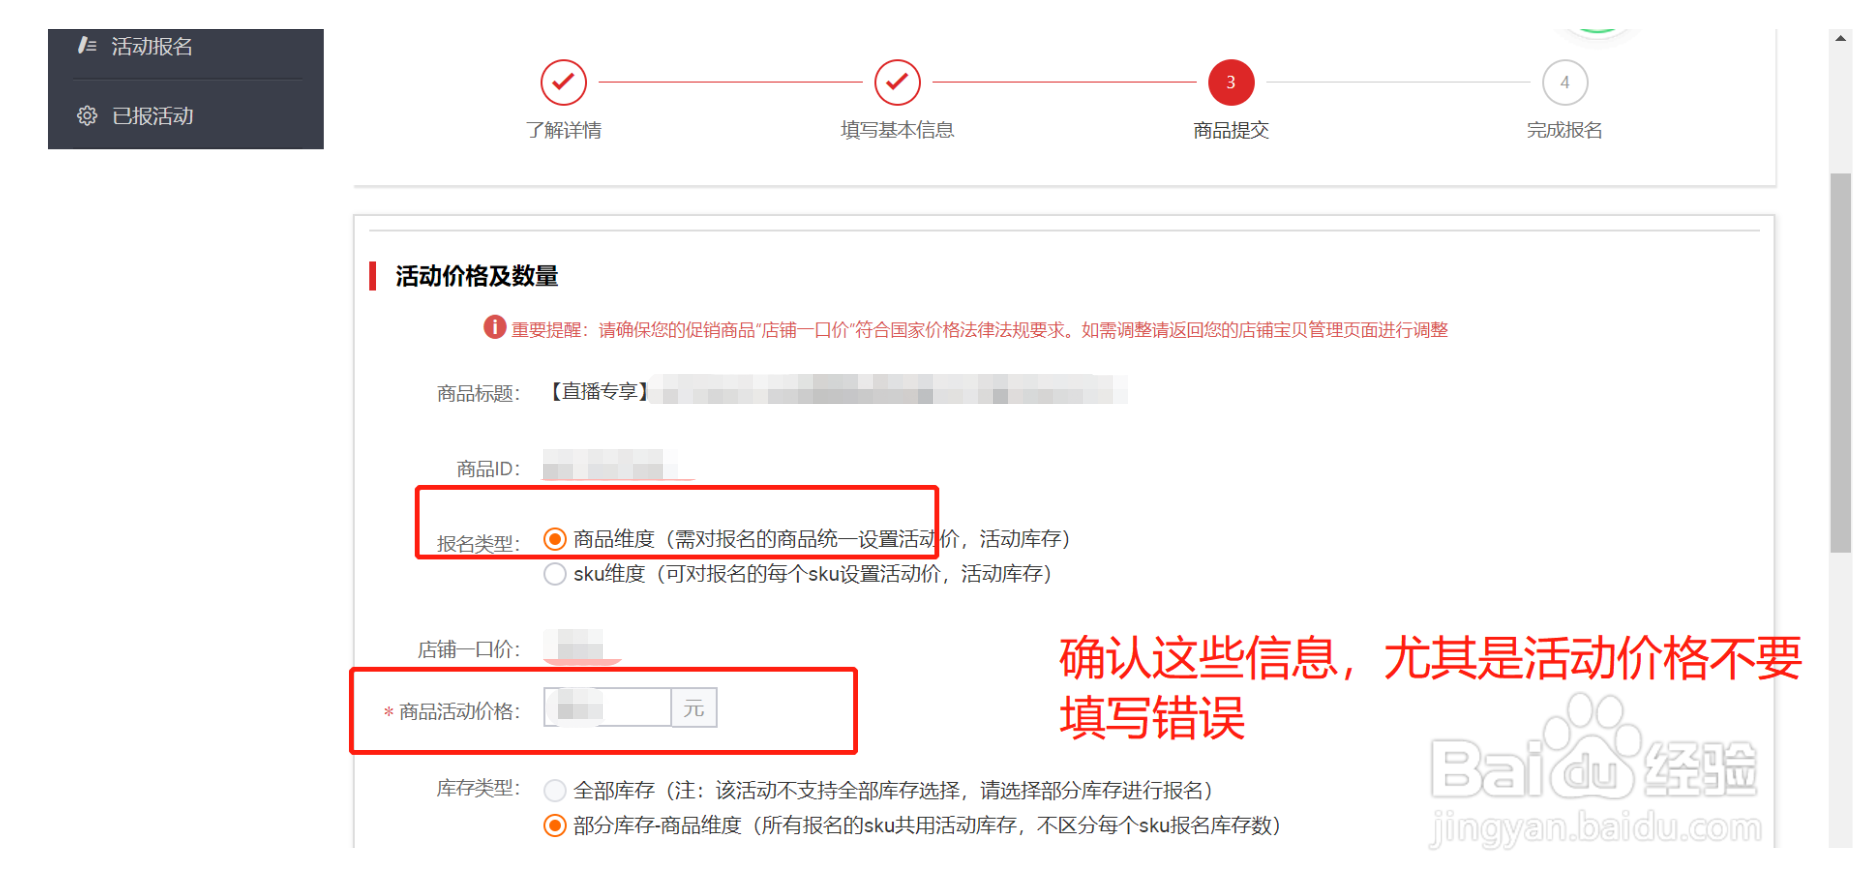1864x891 pixels.
Task: Select sku维度 registration type radio
Action: pyautogui.click(x=555, y=574)
